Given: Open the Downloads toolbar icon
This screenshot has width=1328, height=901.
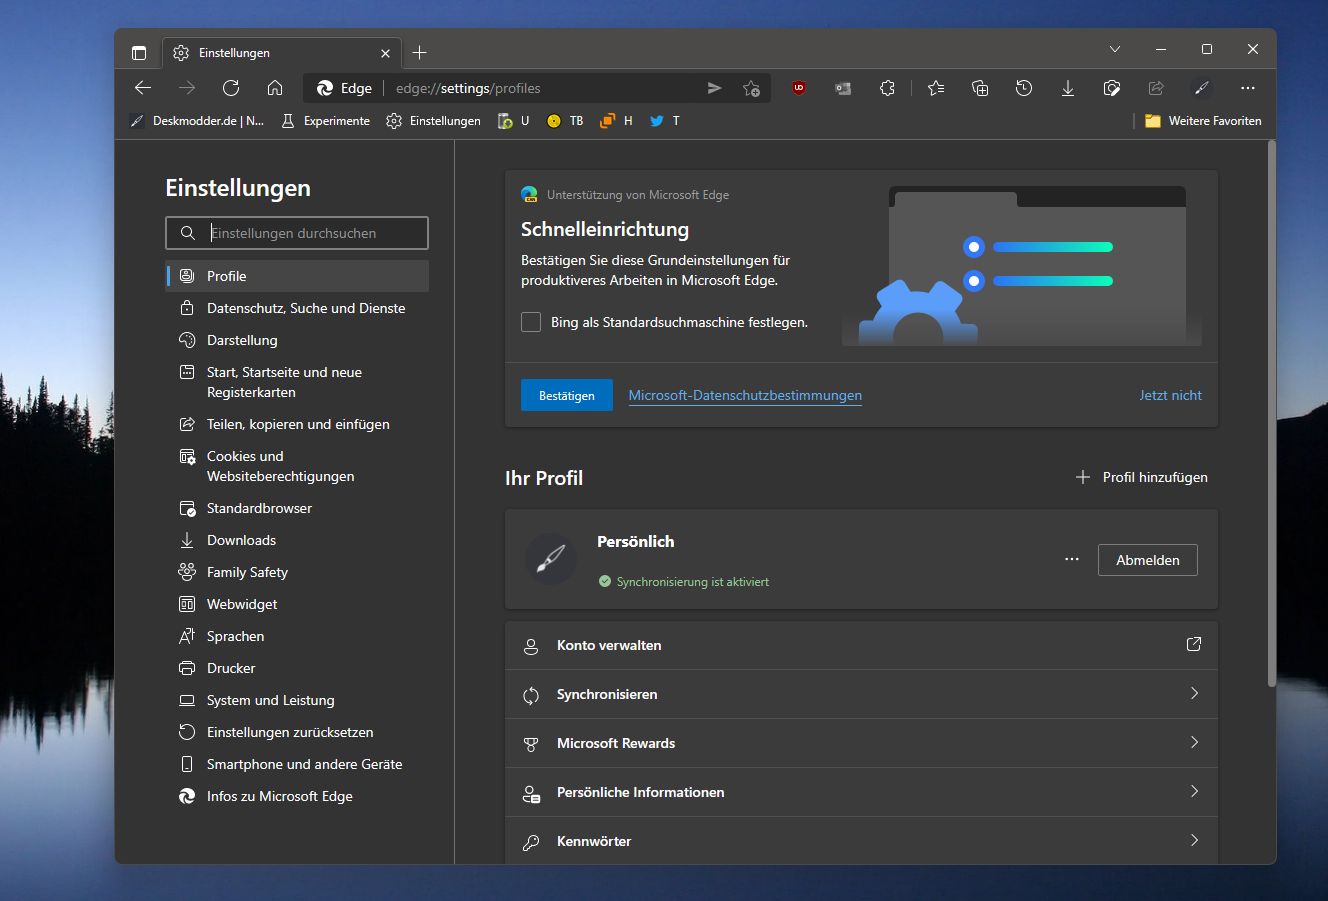Looking at the screenshot, I should (1068, 88).
